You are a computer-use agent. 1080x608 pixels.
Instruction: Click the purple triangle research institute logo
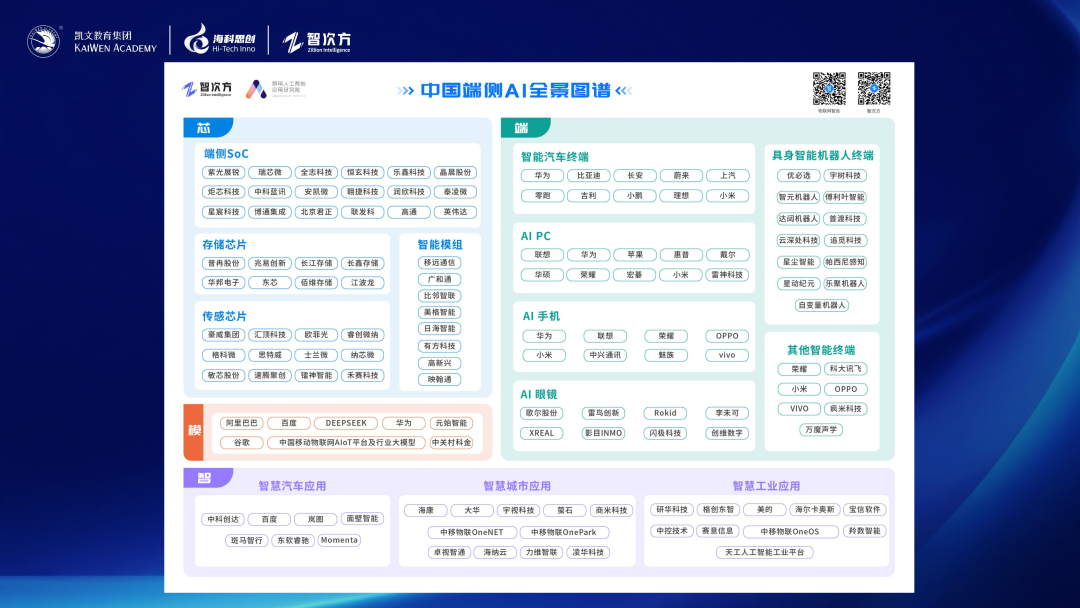tap(257, 89)
